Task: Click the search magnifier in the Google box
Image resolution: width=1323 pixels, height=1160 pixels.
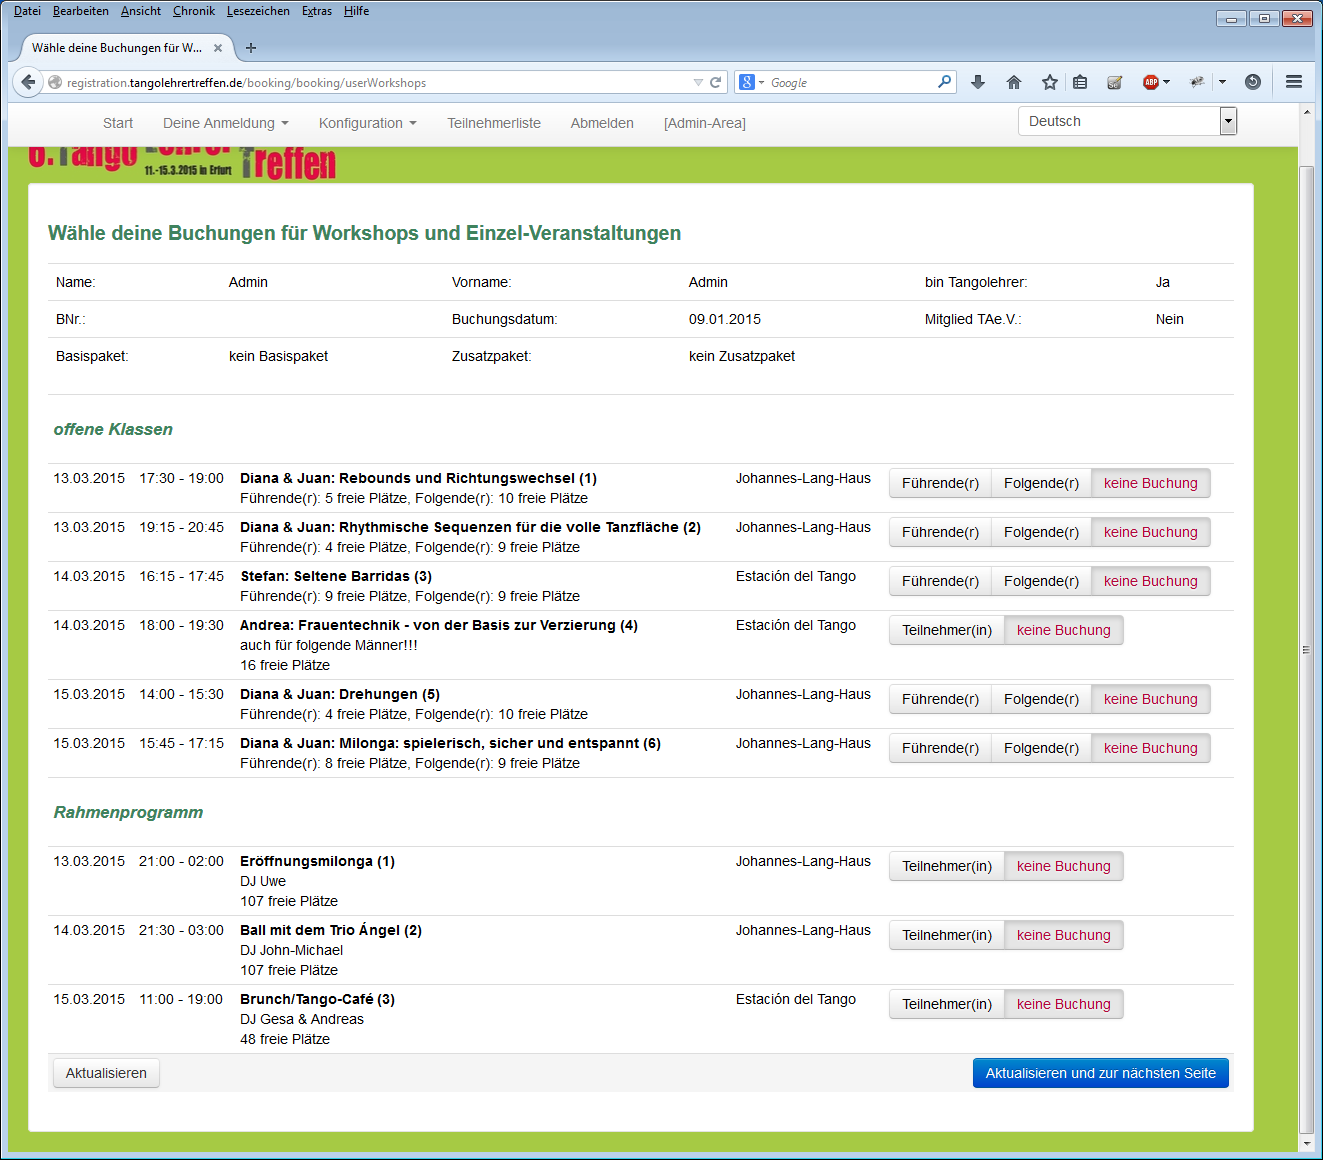Action: coord(944,82)
